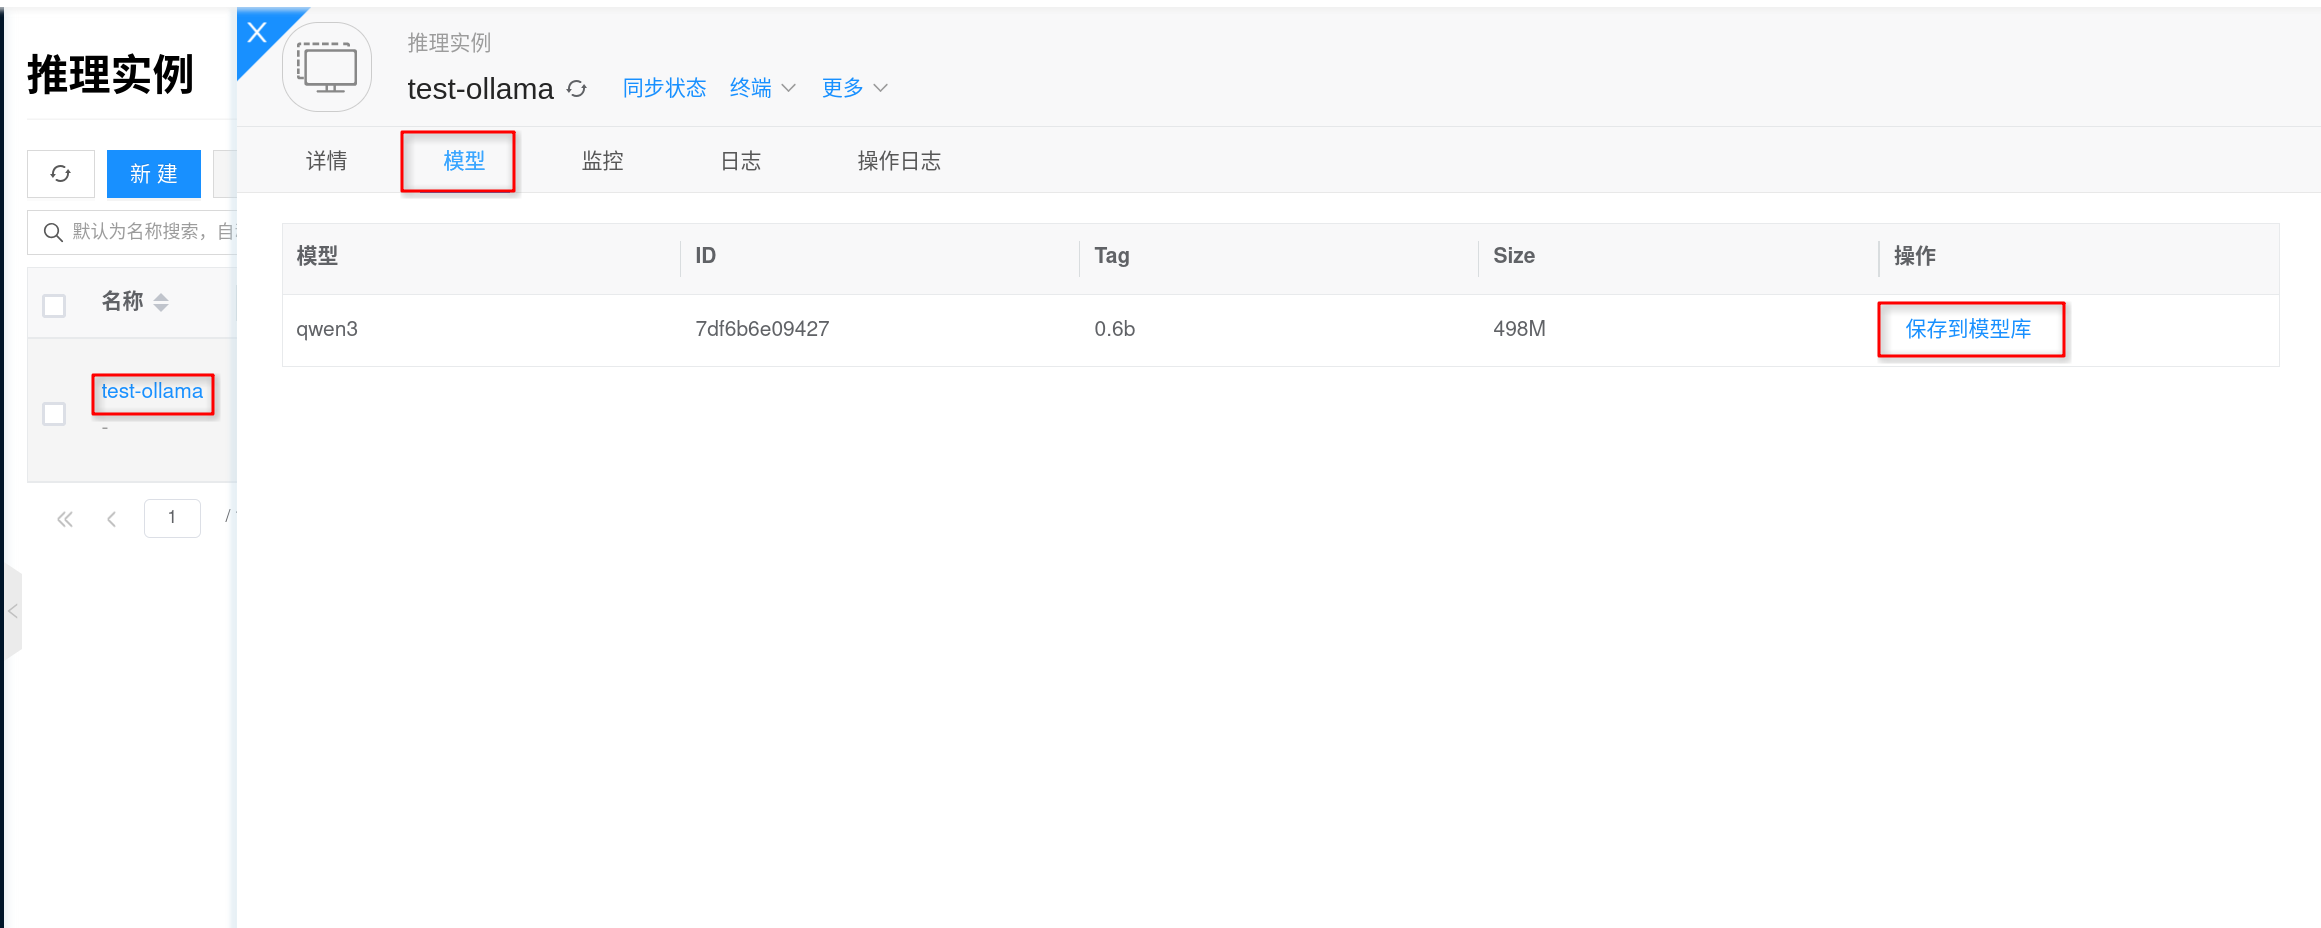Click the inference instance monitor icon
The image size is (2321, 928).
[x=327, y=68]
